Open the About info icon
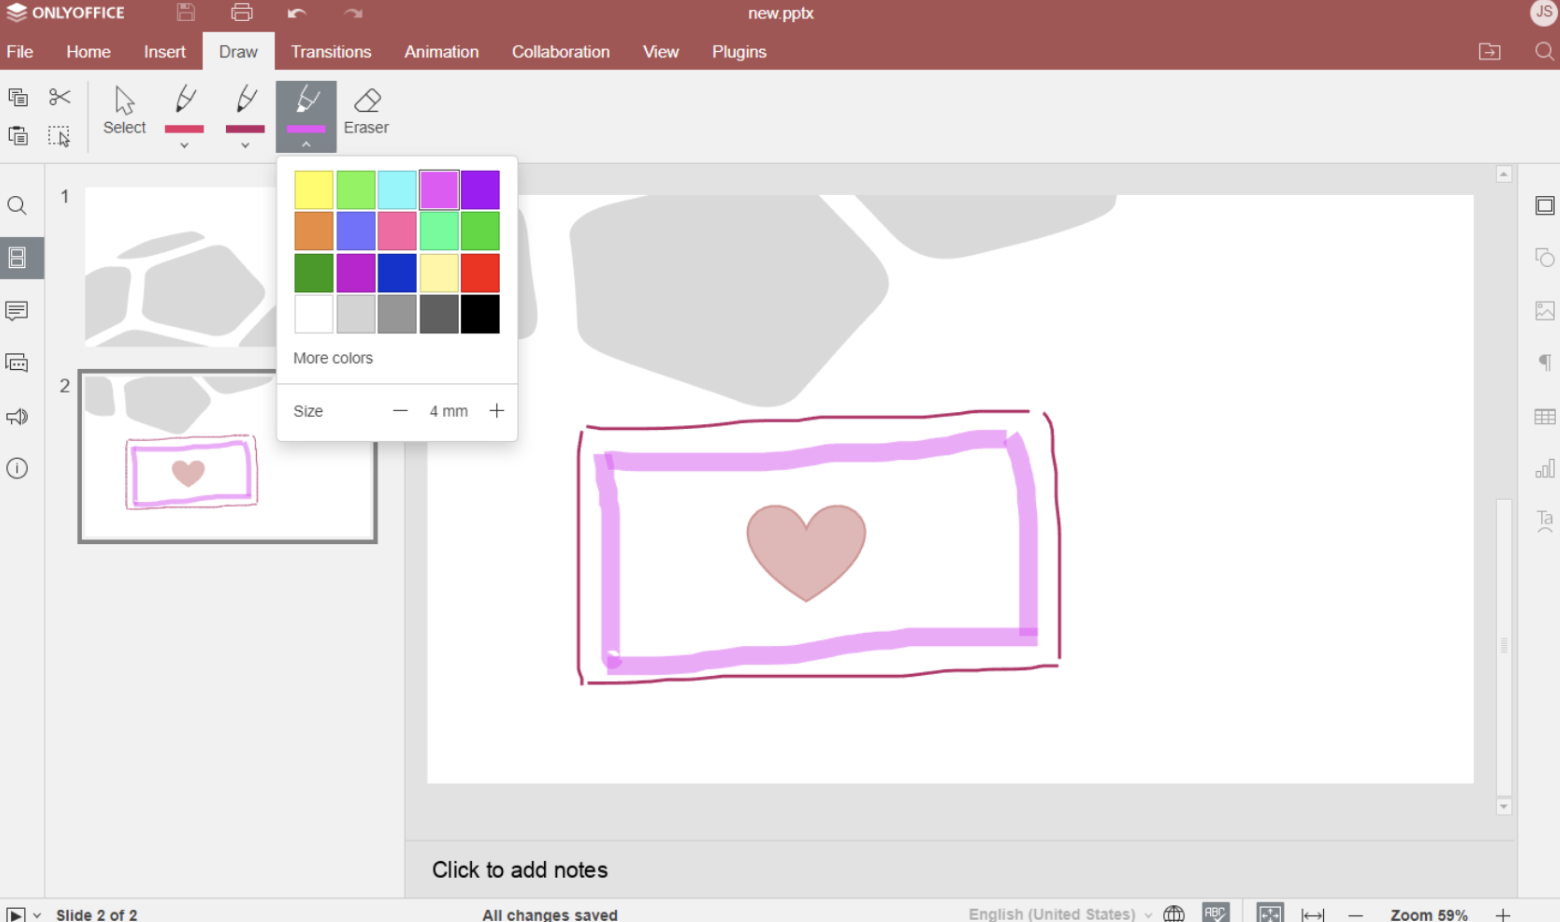Screen dimensions: 1560x922 click(17, 468)
